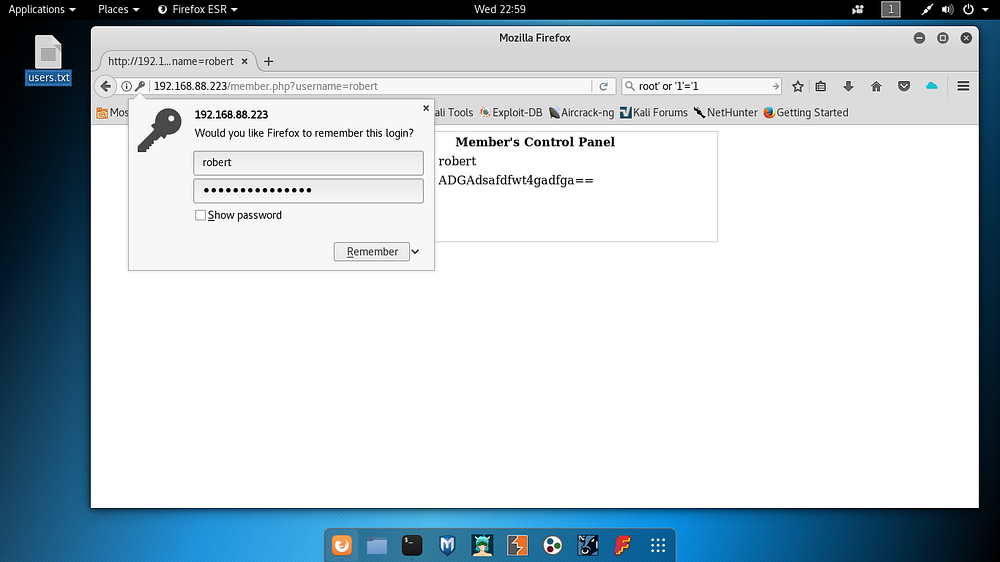Open the Firefox hamburger menu
Image resolution: width=1000 pixels, height=562 pixels.
point(963,86)
